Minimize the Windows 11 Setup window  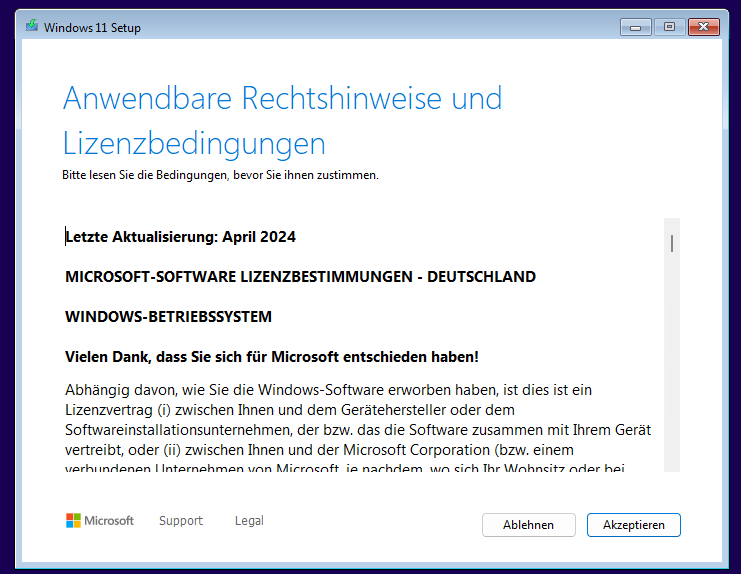pyautogui.click(x=636, y=27)
